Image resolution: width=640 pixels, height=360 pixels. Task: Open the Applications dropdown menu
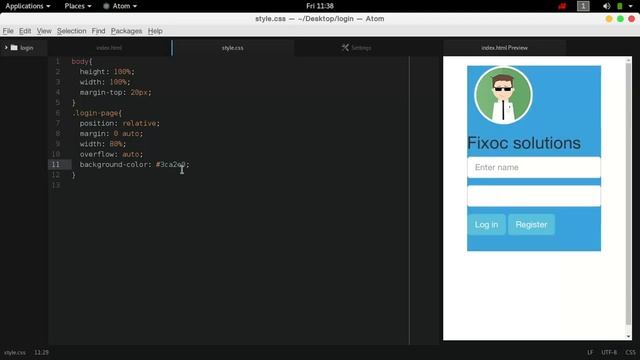pos(28,6)
